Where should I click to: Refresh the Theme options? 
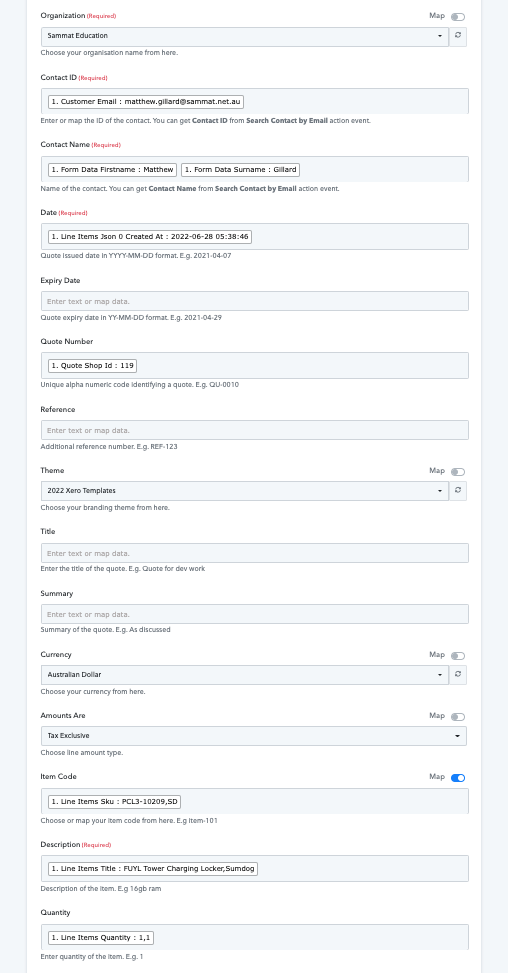(458, 491)
